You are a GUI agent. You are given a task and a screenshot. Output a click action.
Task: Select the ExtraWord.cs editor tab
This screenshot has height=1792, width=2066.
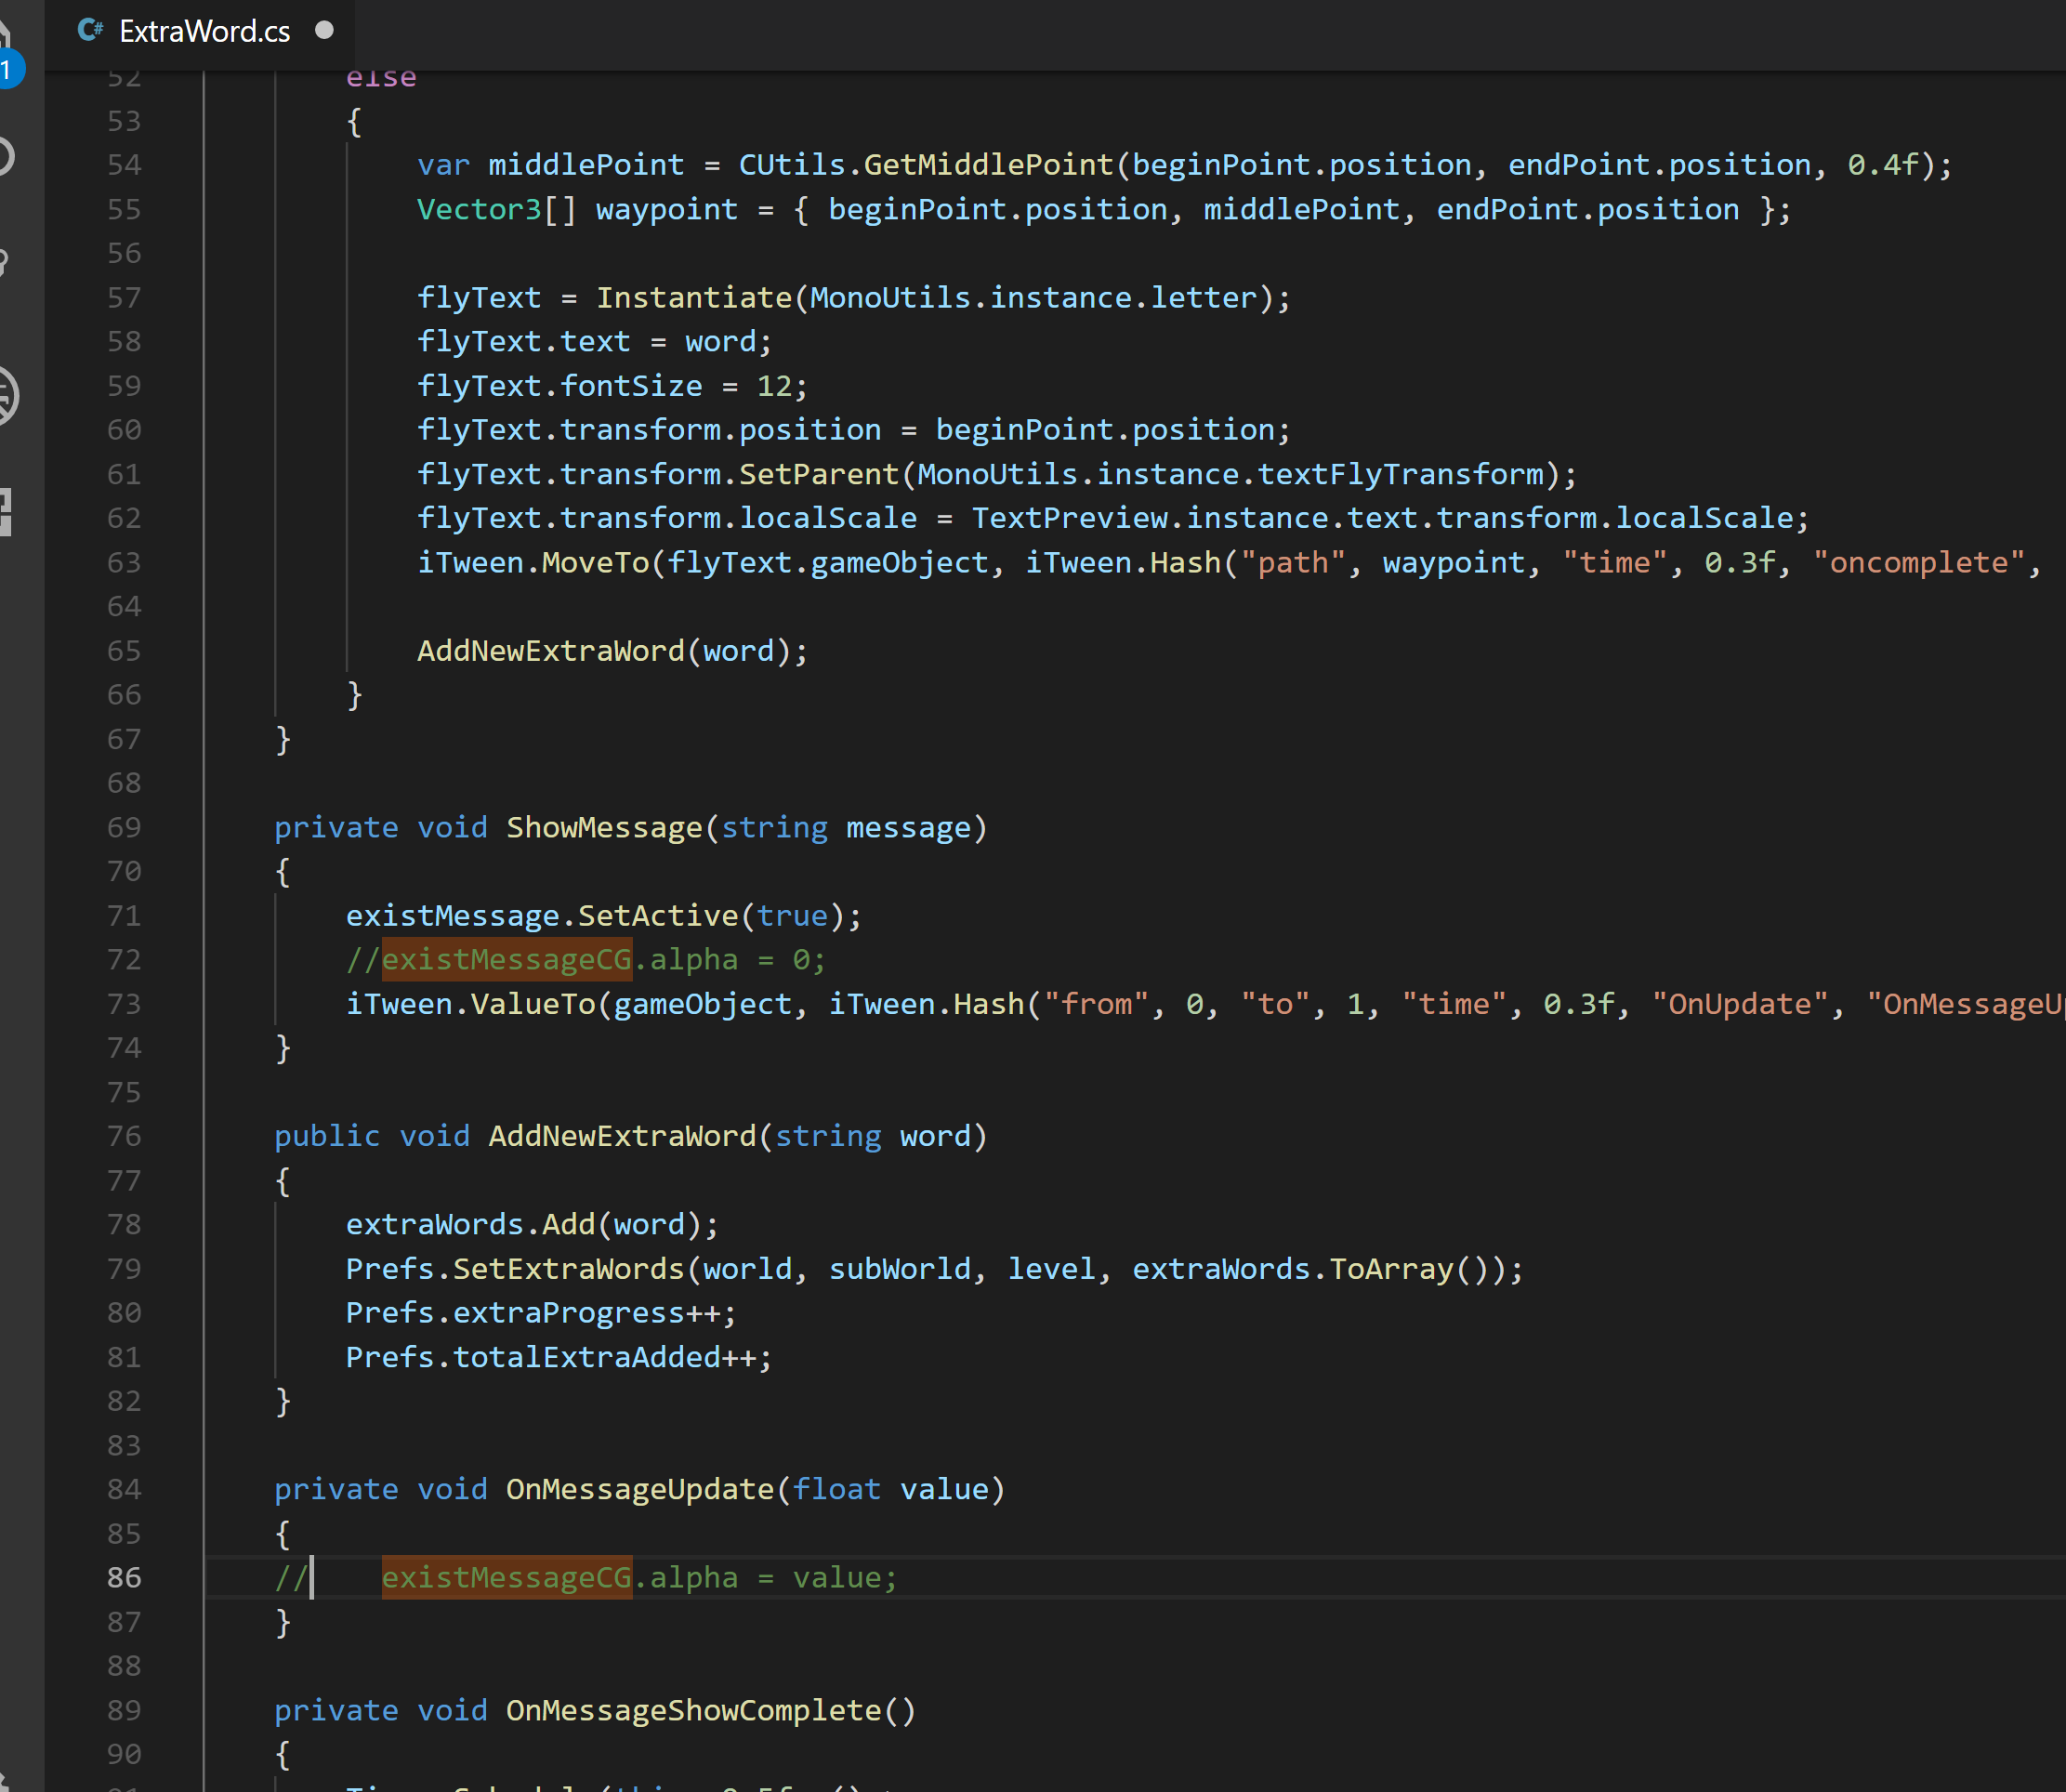(204, 32)
